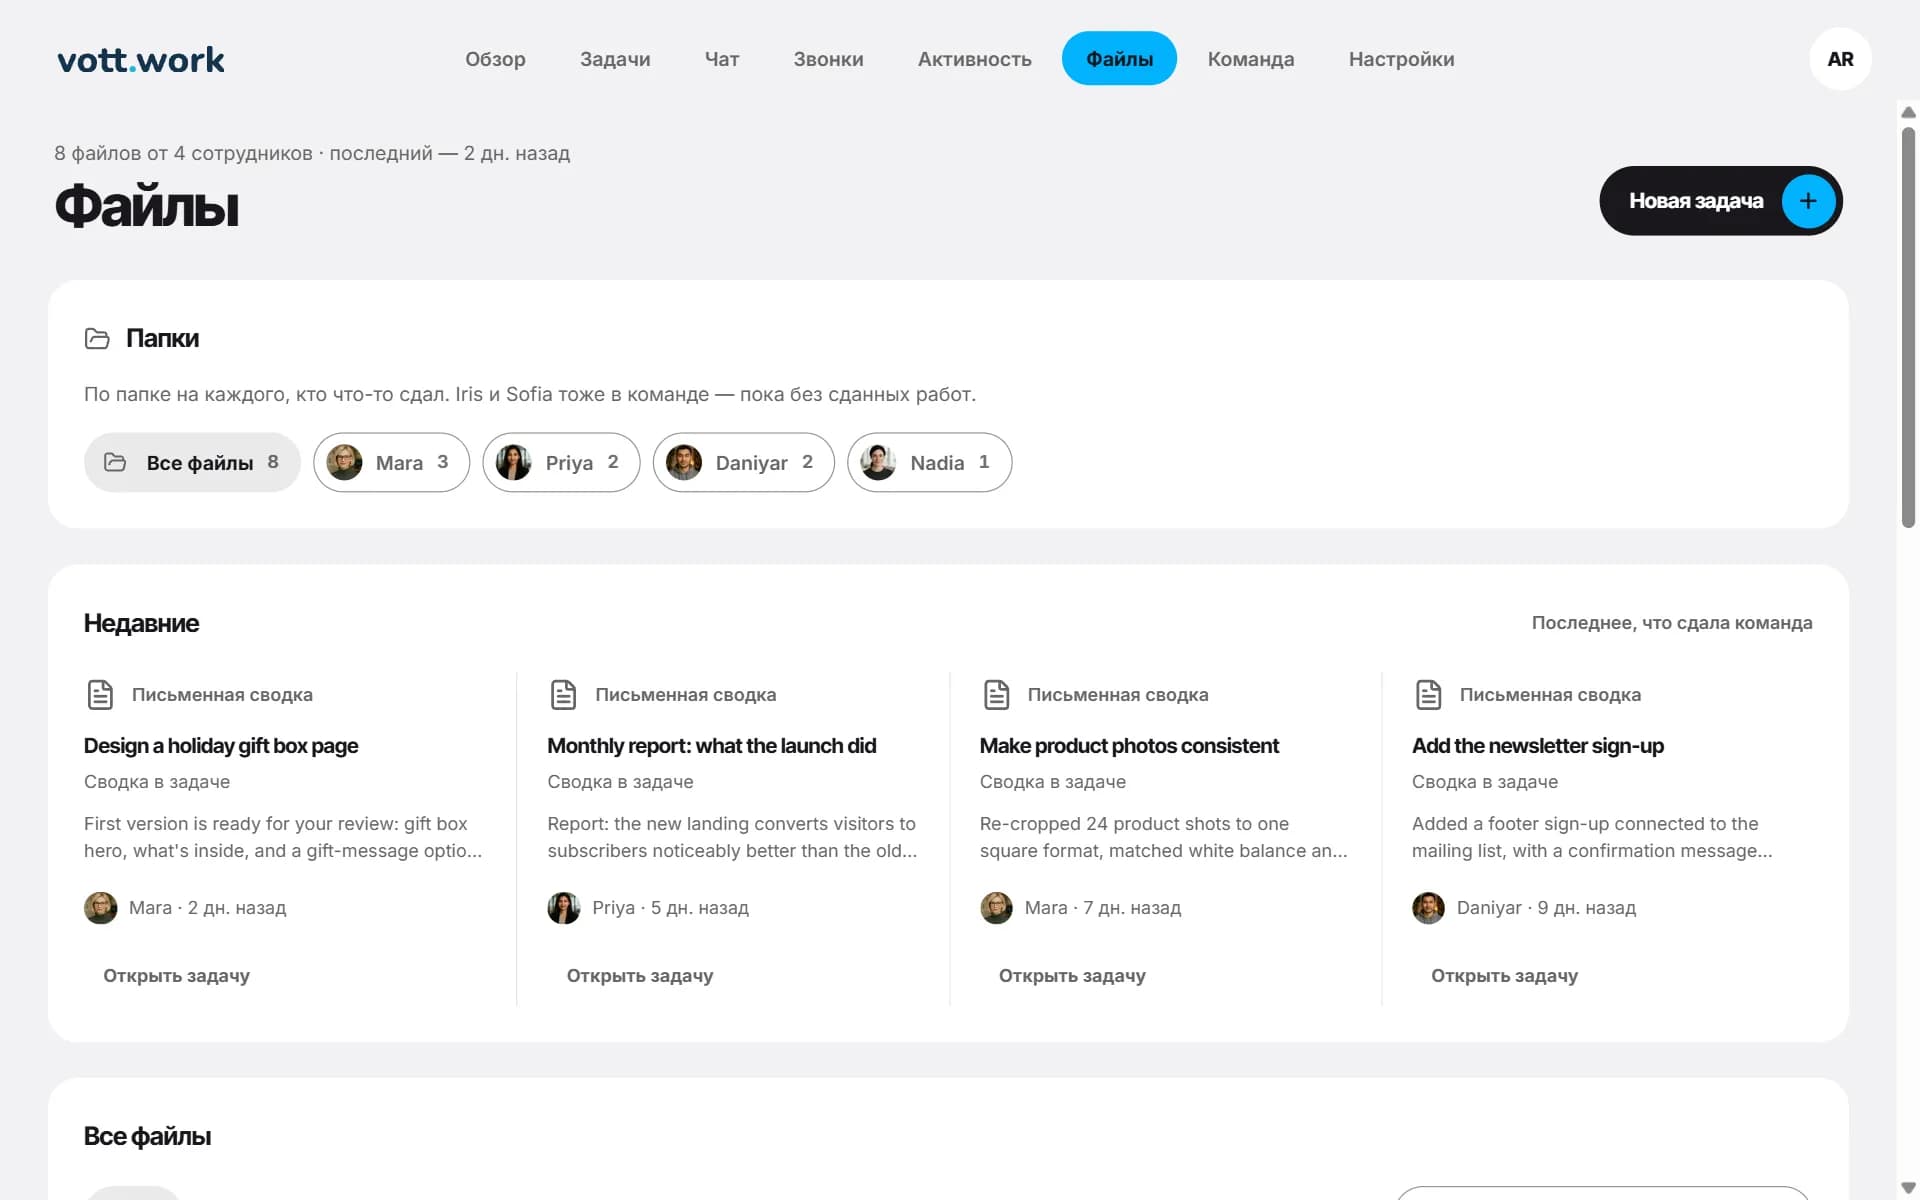
Task: Go to Настройки tab
Action: point(1401,59)
